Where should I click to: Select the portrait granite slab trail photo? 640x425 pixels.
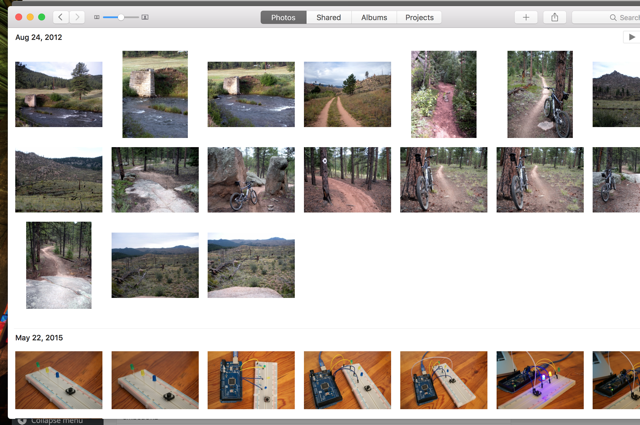[59, 265]
